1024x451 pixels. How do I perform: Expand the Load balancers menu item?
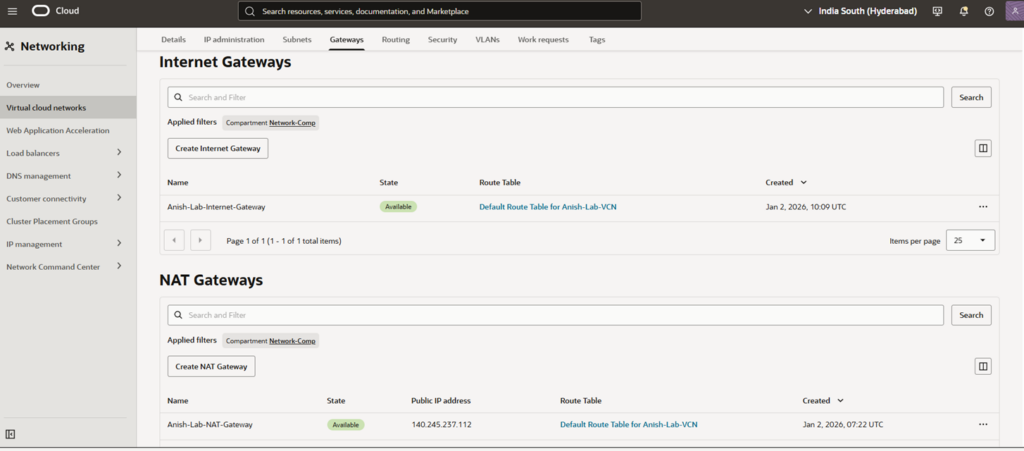(x=119, y=153)
